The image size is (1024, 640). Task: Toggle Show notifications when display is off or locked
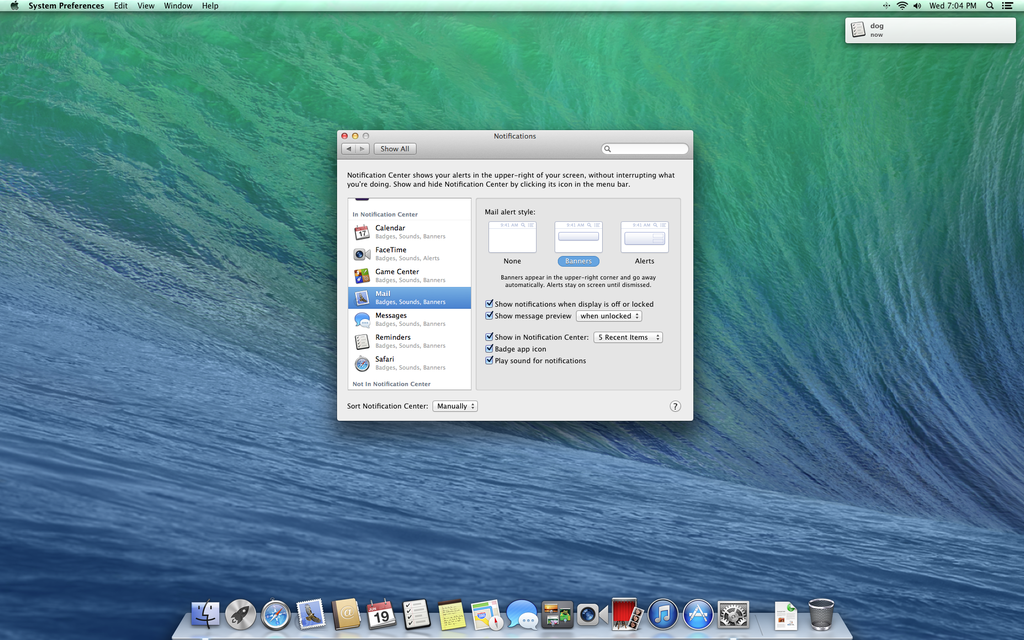(489, 304)
